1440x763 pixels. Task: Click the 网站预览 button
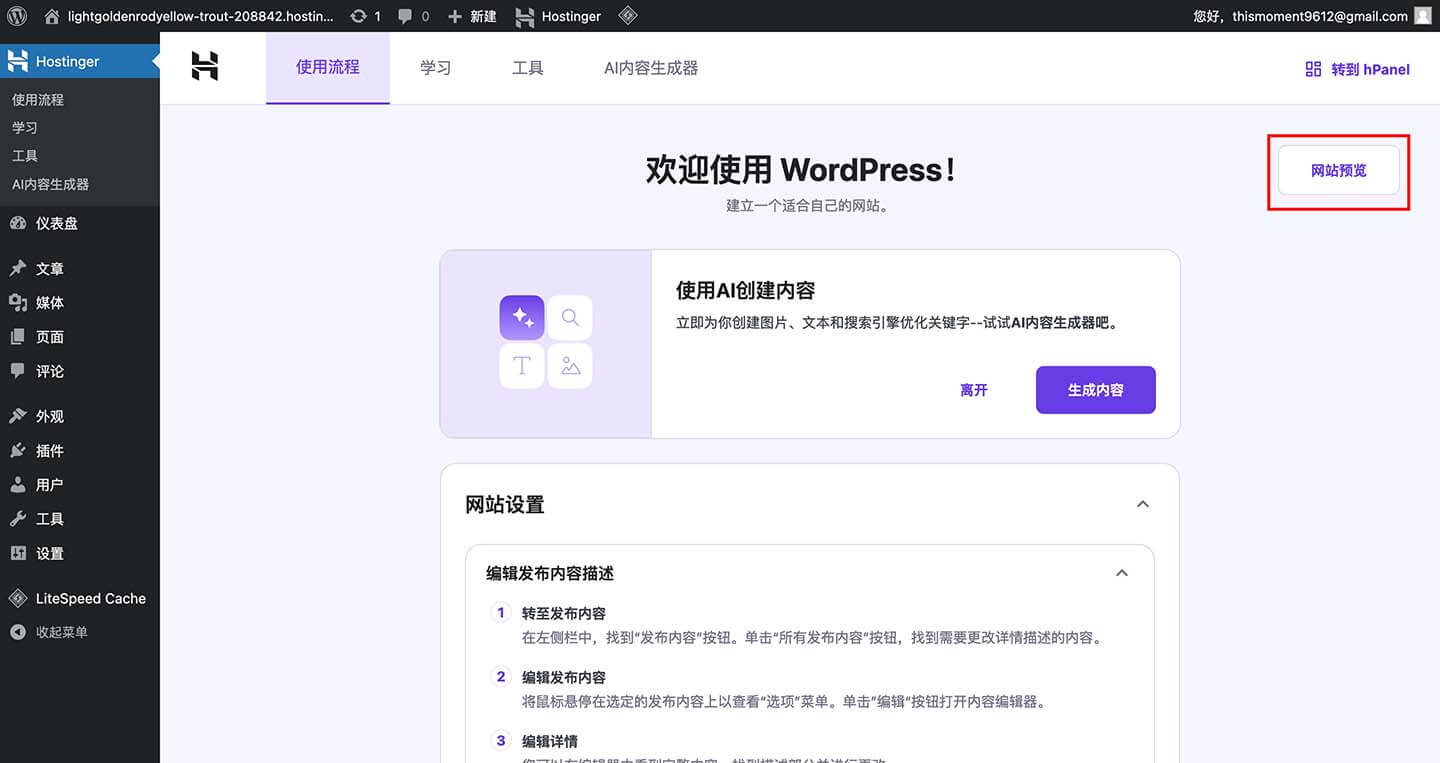click(x=1339, y=171)
